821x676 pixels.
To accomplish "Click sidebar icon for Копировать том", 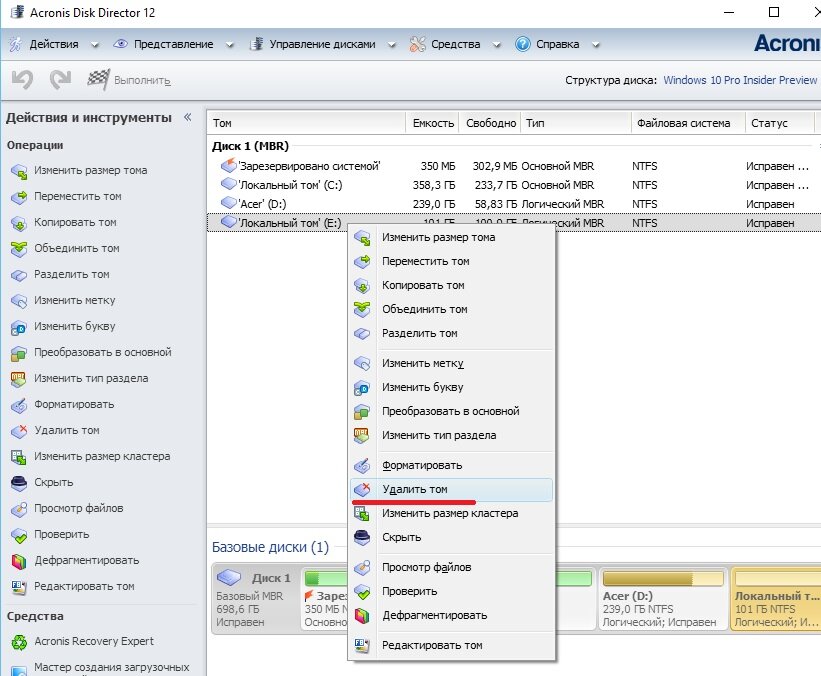I will tap(19, 223).
